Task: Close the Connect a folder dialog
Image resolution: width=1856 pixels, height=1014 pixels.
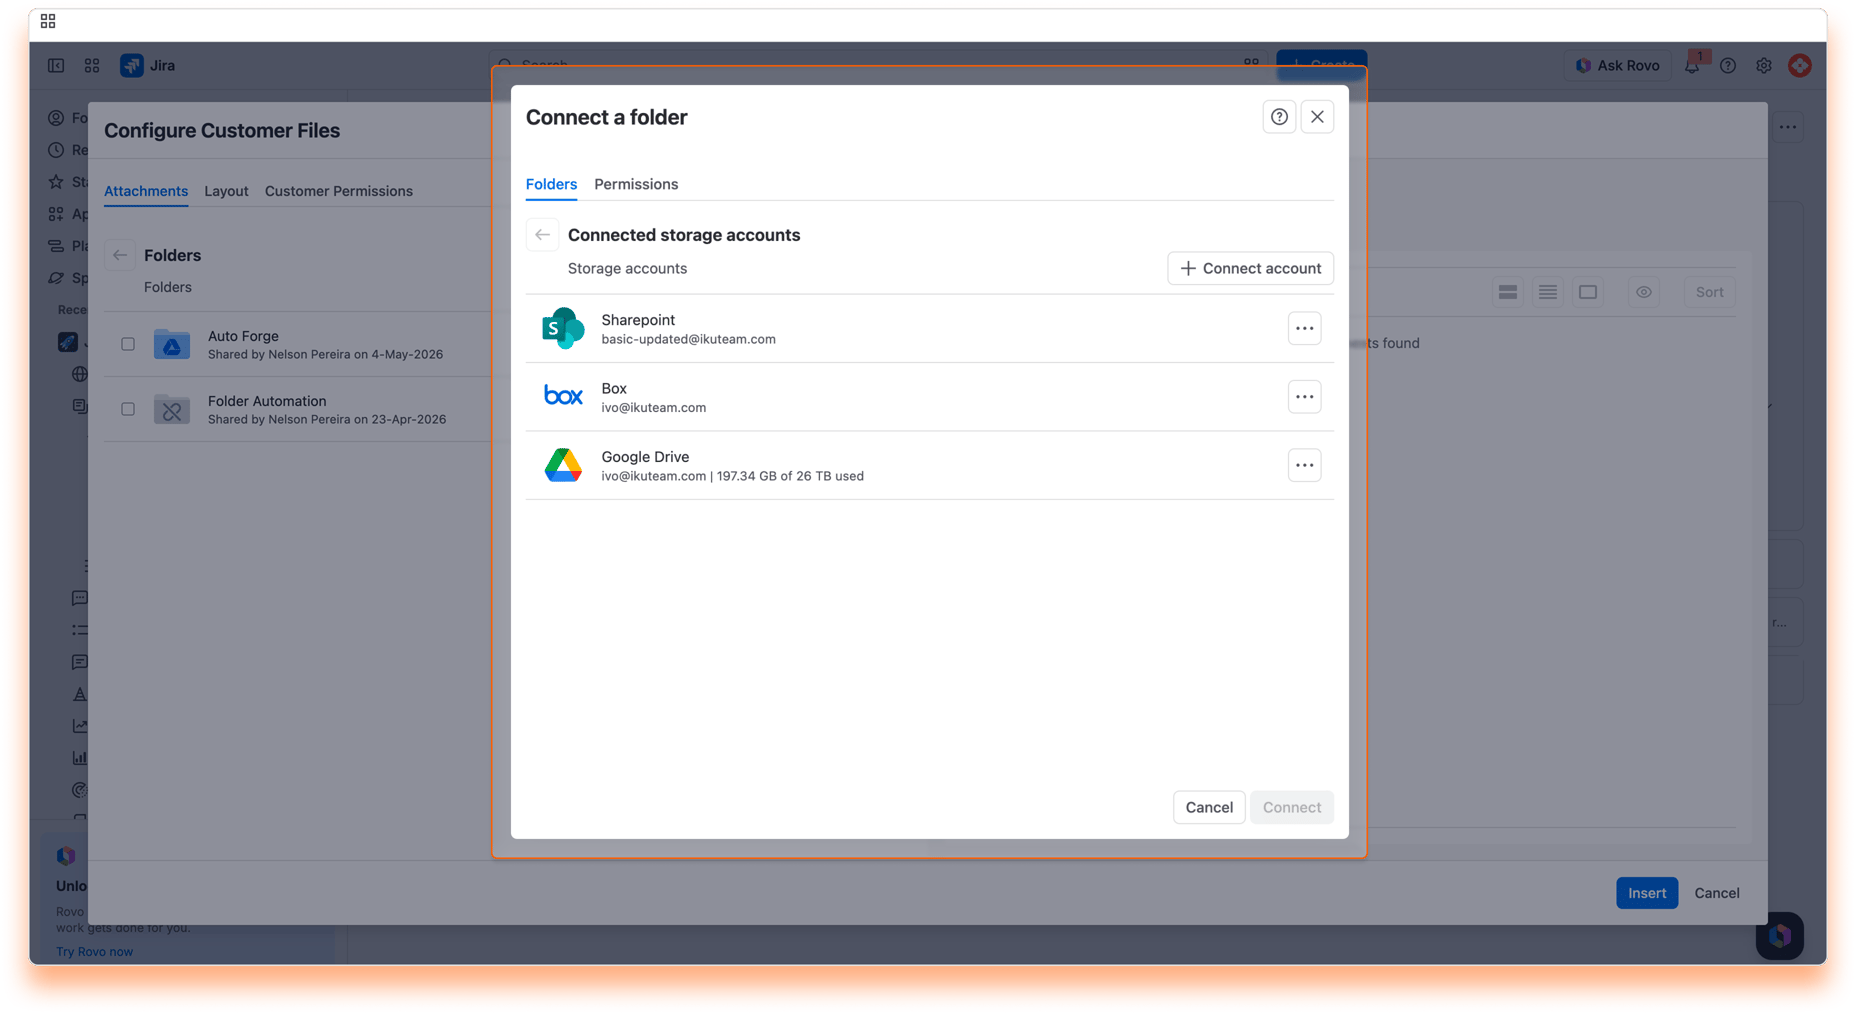Action: tap(1317, 117)
